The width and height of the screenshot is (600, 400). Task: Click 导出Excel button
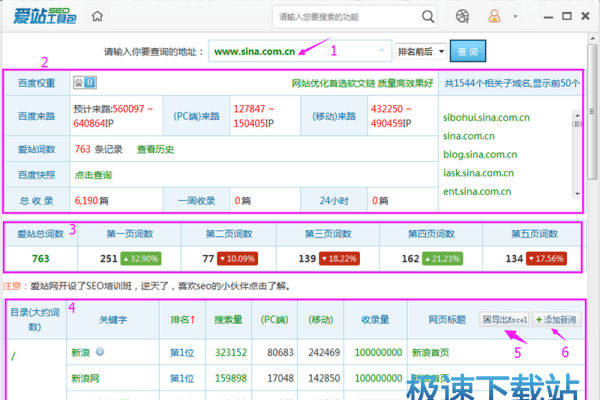pos(504,319)
